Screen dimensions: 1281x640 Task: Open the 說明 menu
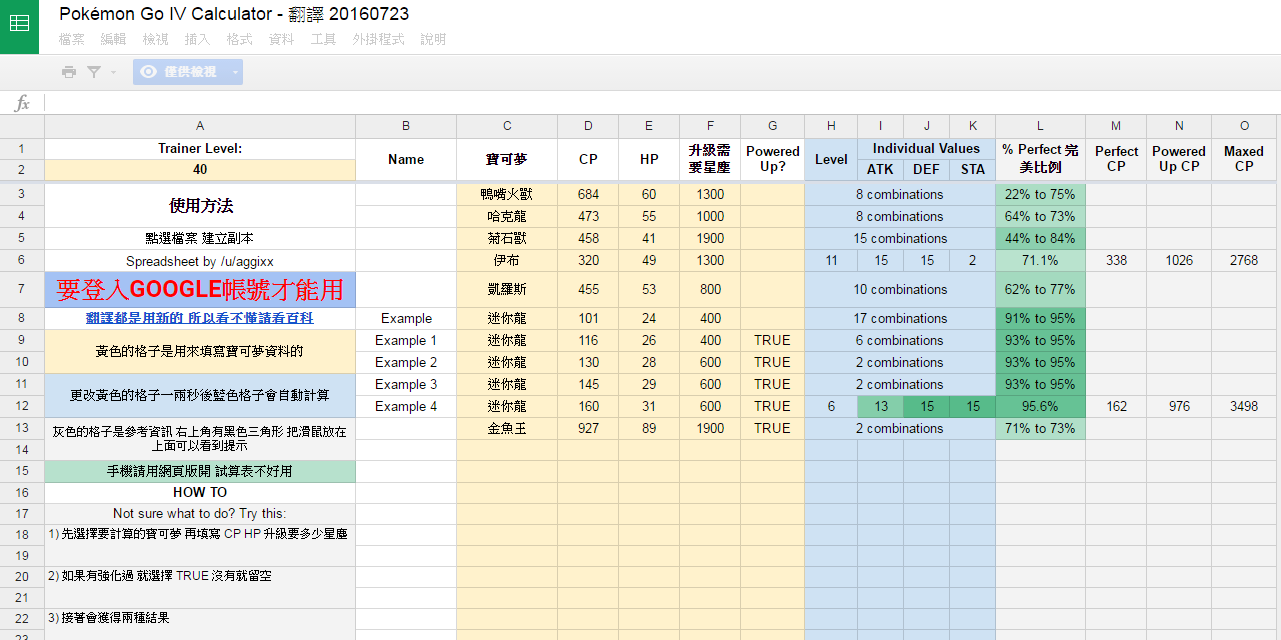pyautogui.click(x=433, y=39)
